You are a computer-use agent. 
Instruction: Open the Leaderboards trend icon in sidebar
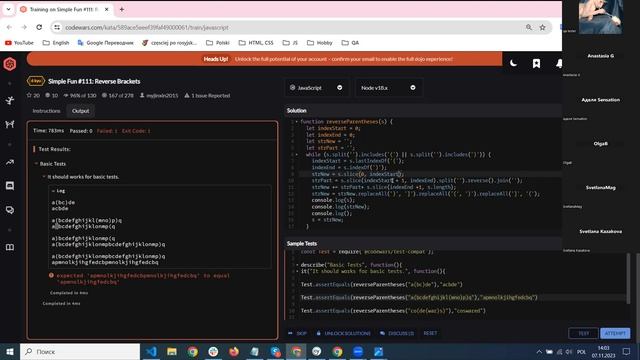(x=10, y=162)
